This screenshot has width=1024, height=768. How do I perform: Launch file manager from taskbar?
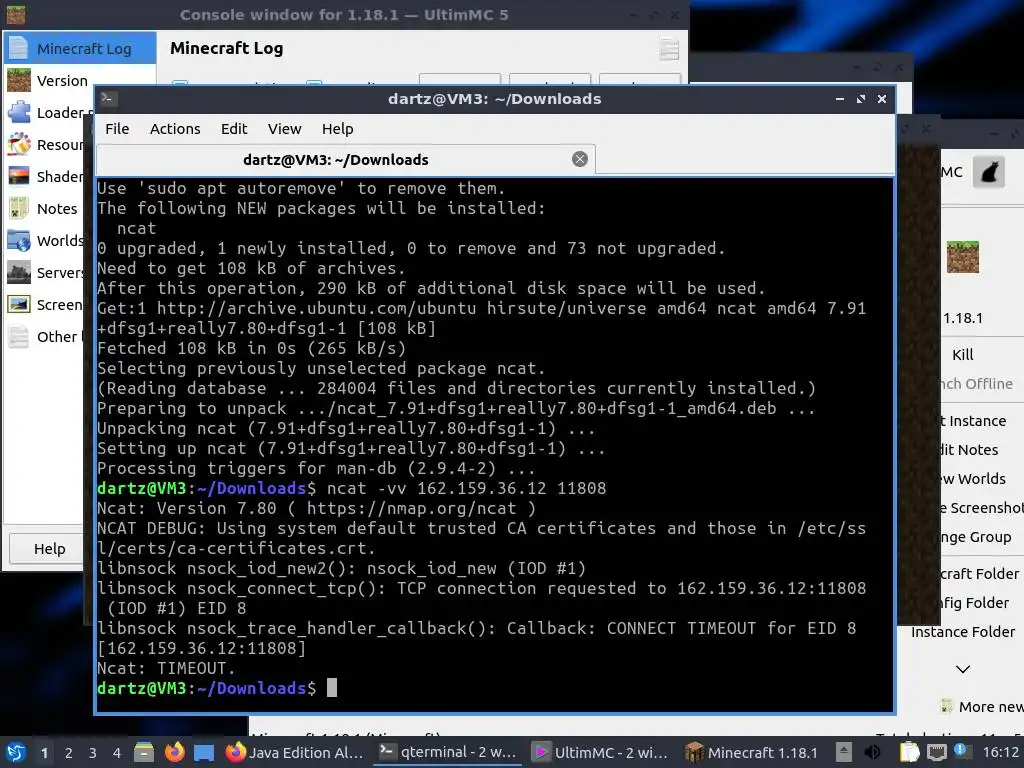click(144, 752)
